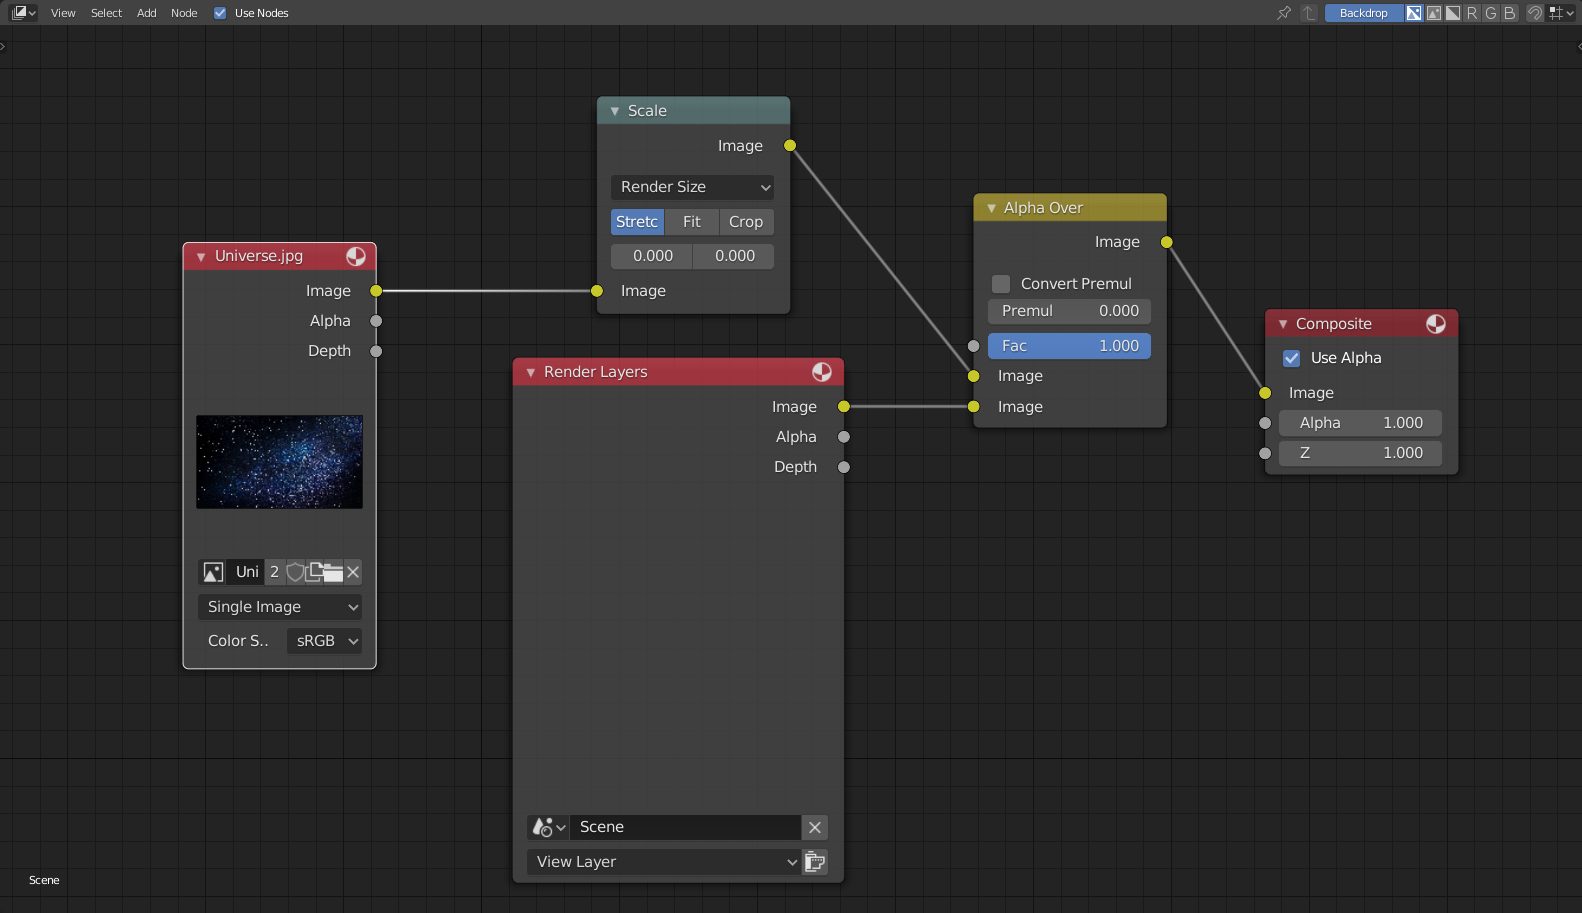Enable the Convert Premul checkbox

pos(1001,284)
